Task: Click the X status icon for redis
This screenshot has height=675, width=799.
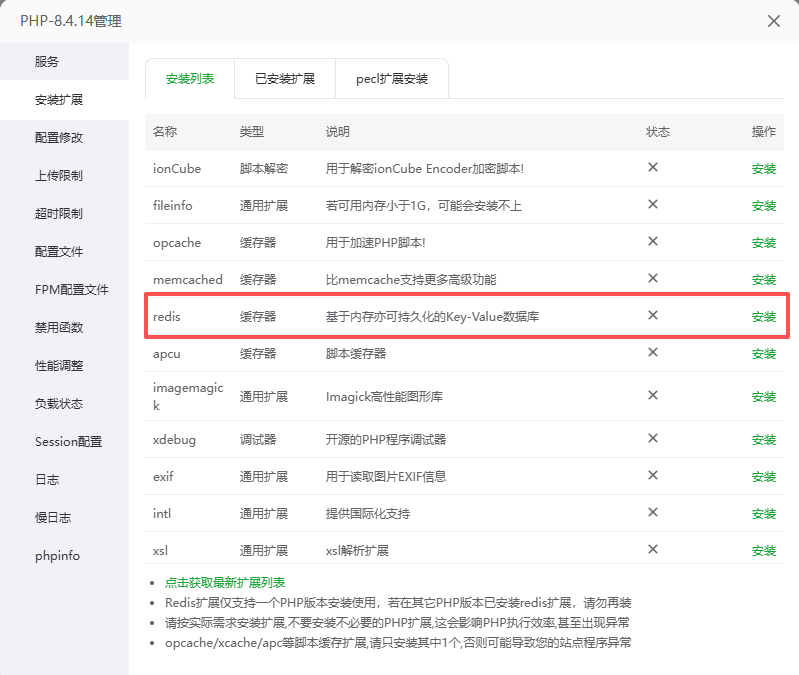Action: pyautogui.click(x=653, y=315)
